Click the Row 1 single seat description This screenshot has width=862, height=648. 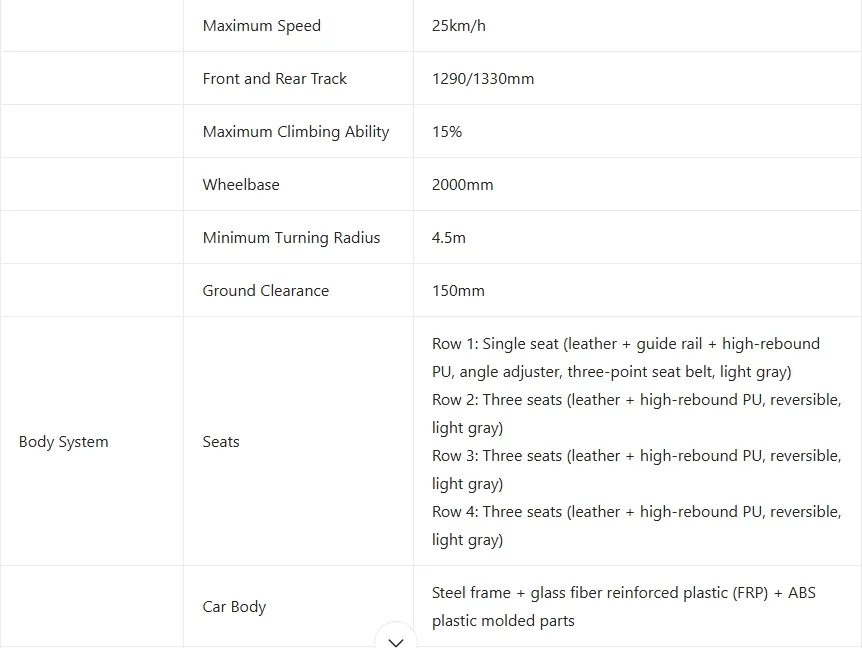point(626,358)
